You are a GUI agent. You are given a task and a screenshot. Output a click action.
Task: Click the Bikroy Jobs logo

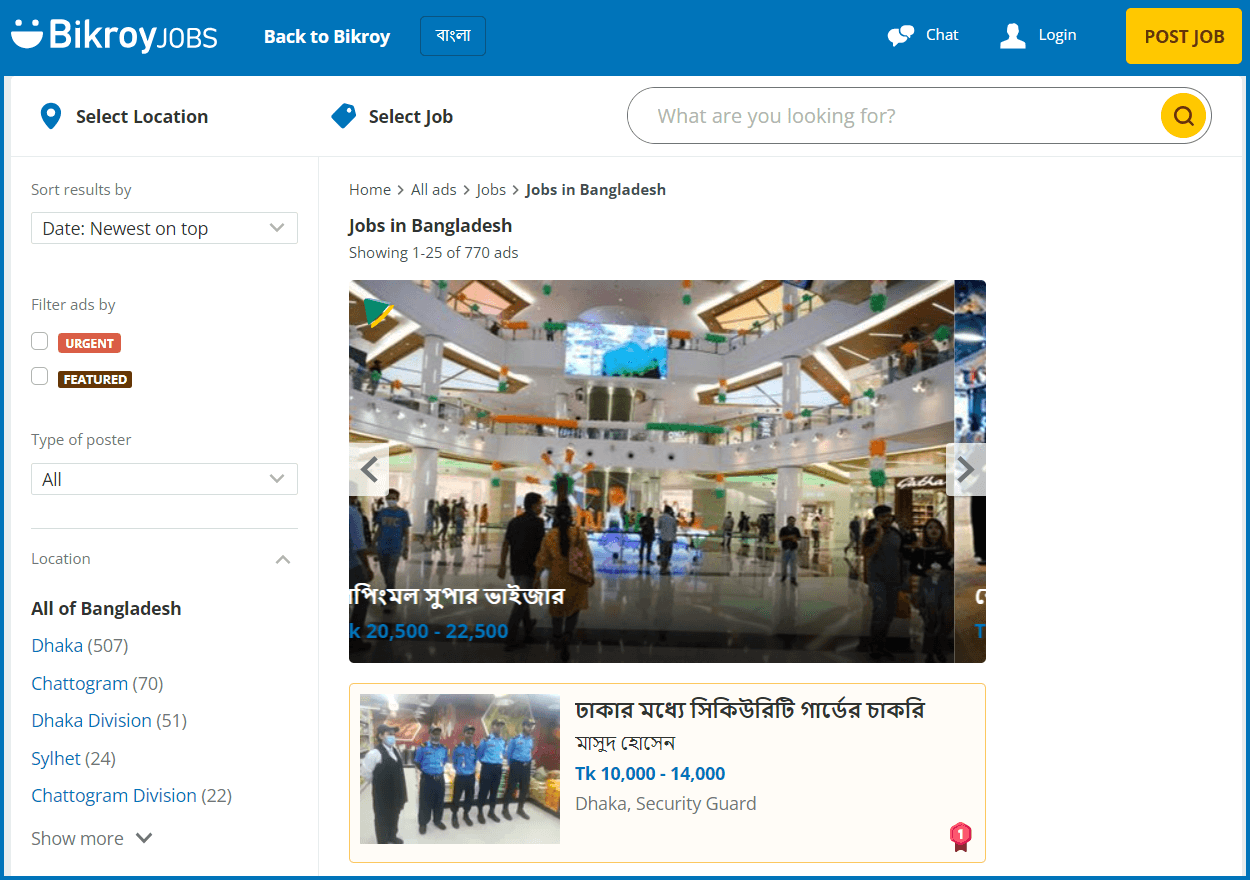pos(114,36)
